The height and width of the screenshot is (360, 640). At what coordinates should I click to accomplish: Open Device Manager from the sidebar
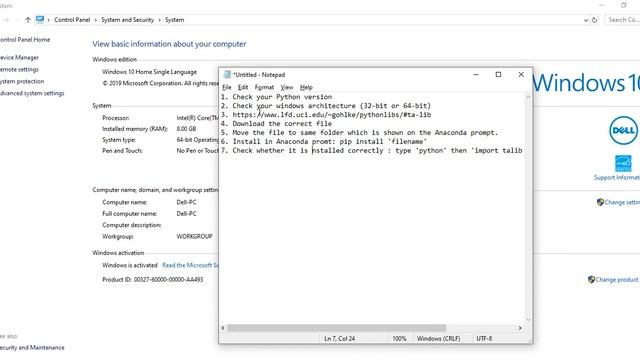19,58
